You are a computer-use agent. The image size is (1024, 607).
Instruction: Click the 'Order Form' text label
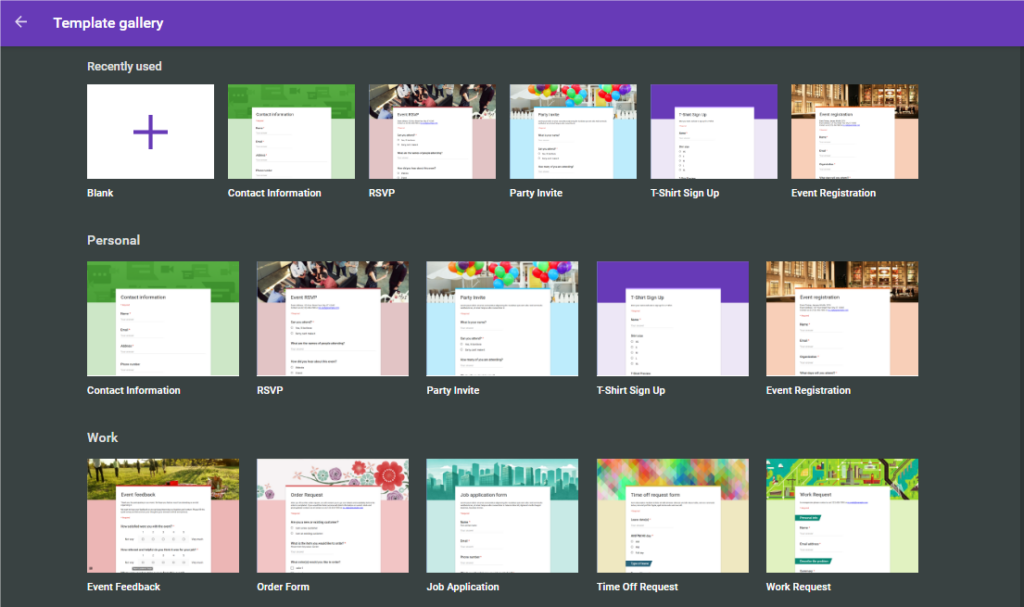[283, 587]
